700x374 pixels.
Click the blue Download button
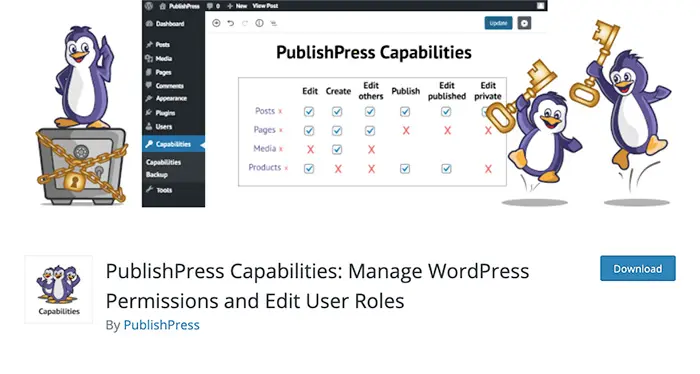(638, 268)
